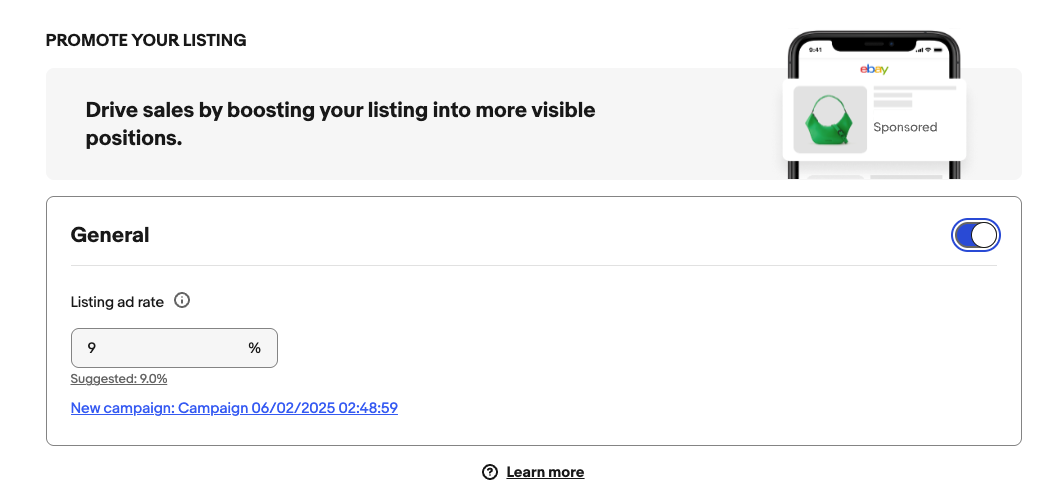This screenshot has height=495, width=1056.
Task: Click the 9:41 time on the phone illustration
Action: (x=815, y=50)
